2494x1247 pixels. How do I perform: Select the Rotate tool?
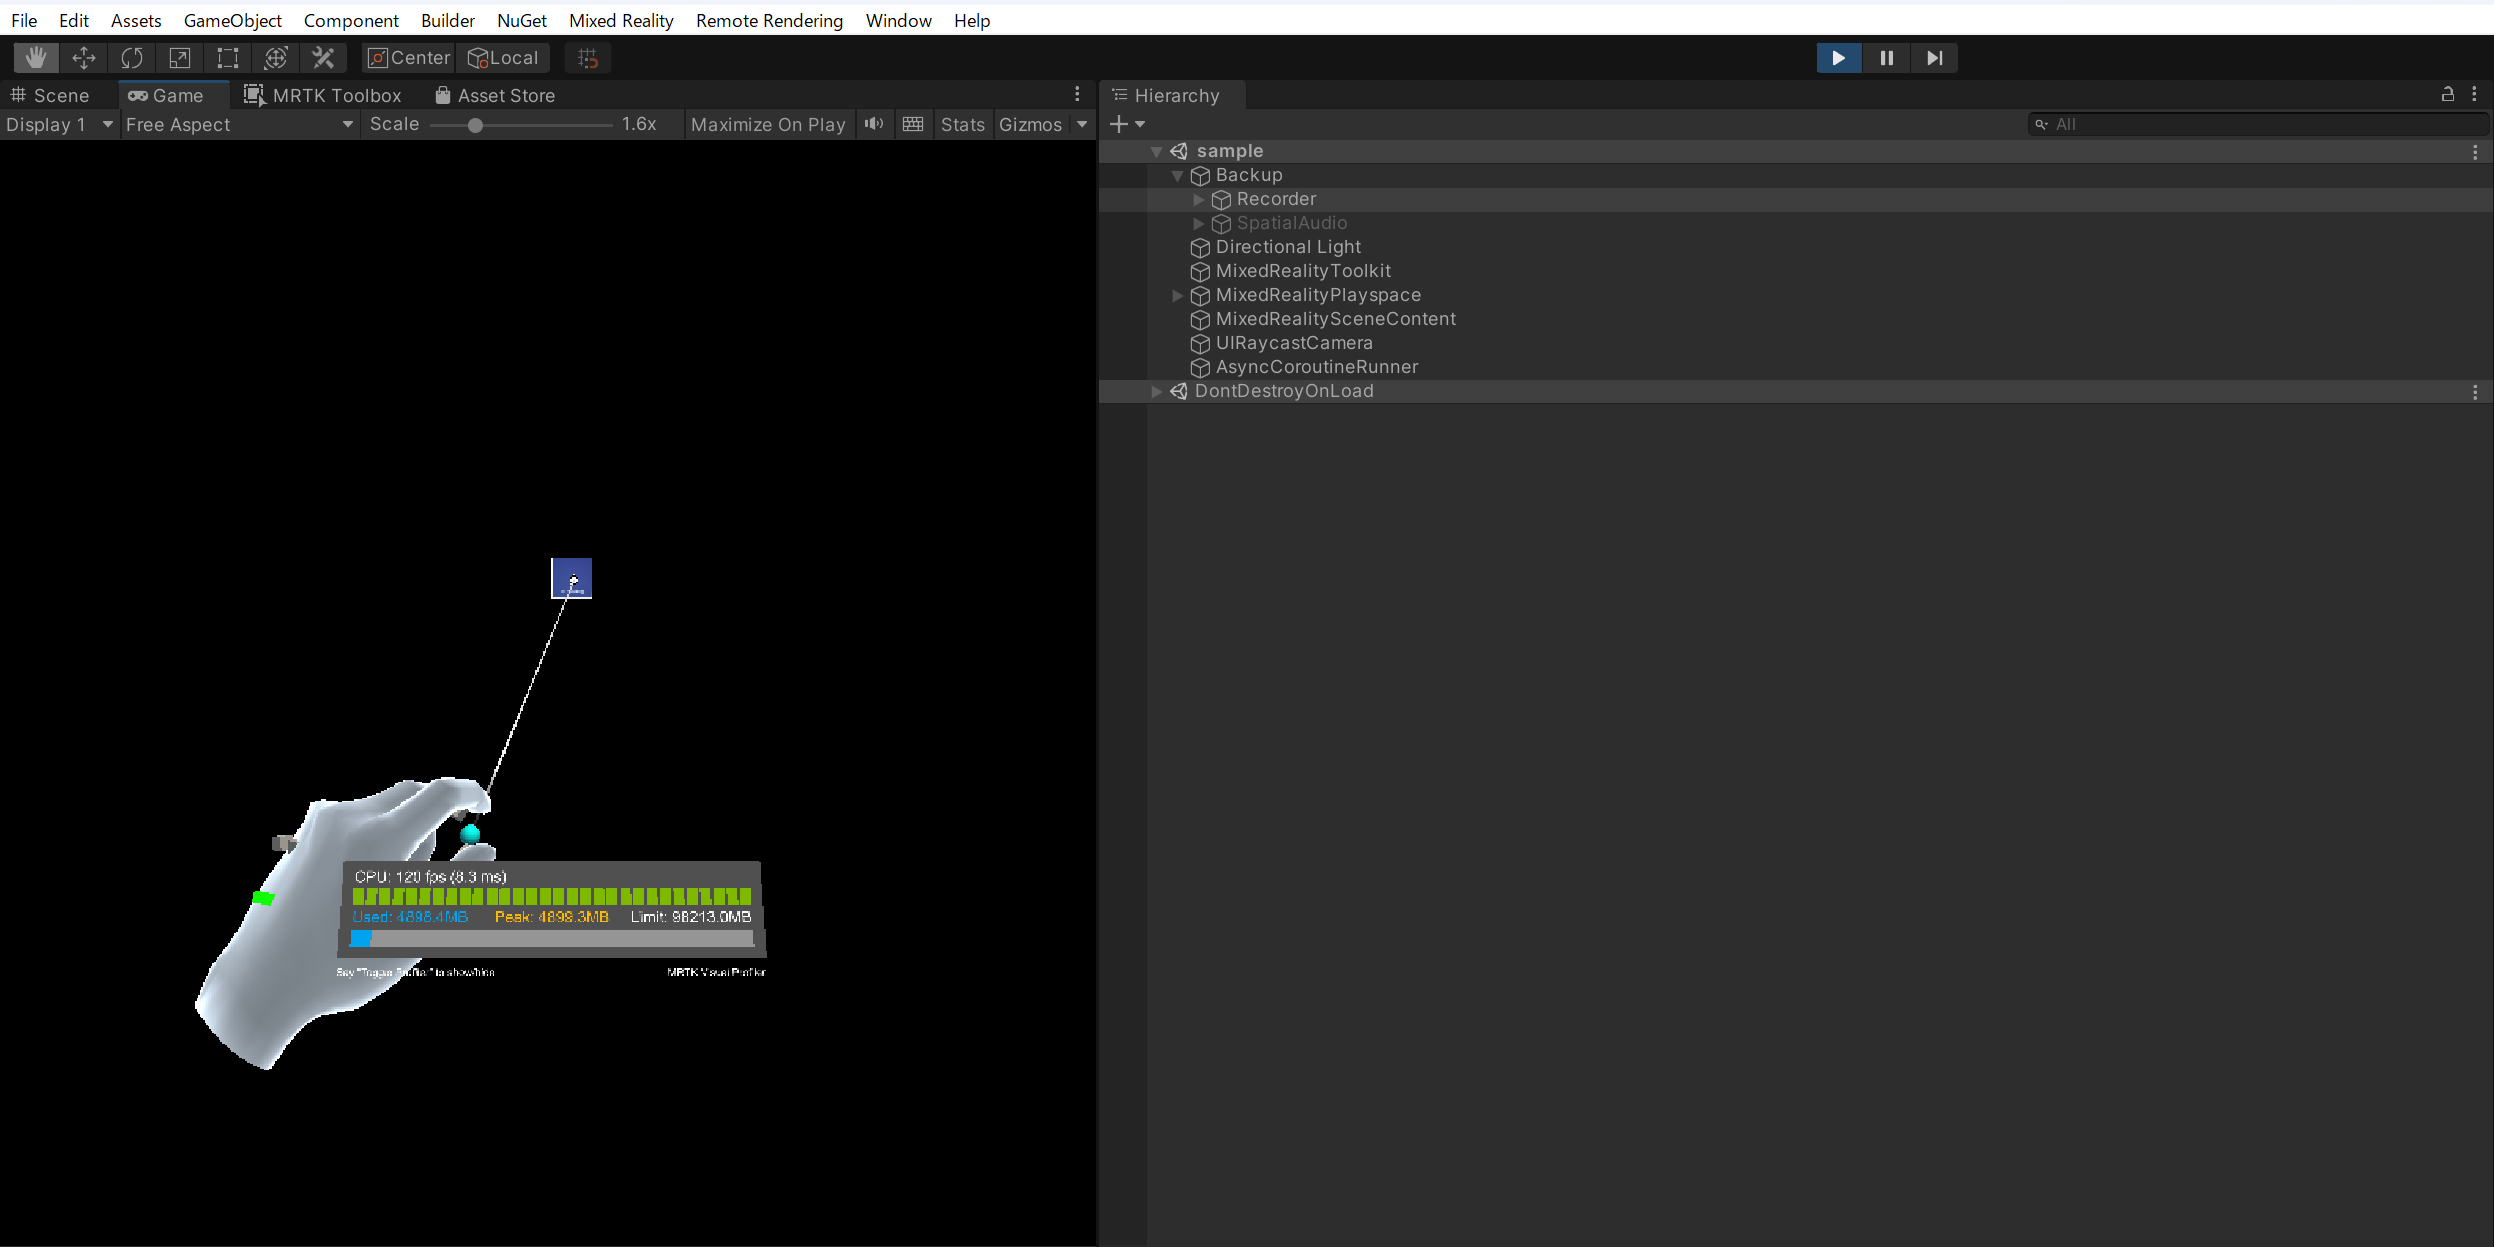click(132, 58)
